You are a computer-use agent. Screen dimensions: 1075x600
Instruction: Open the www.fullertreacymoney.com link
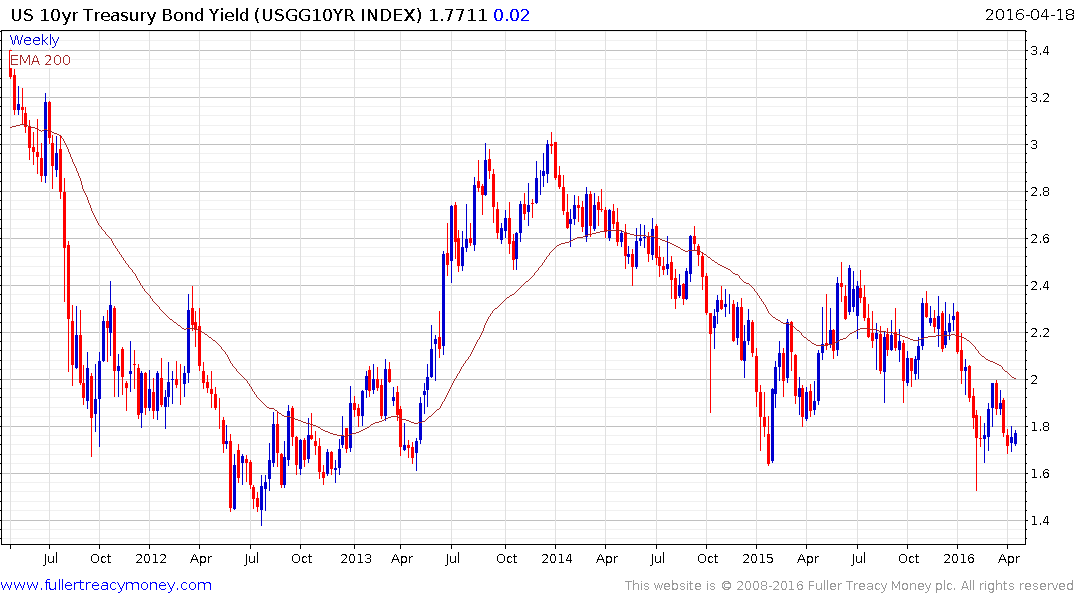pos(106,585)
